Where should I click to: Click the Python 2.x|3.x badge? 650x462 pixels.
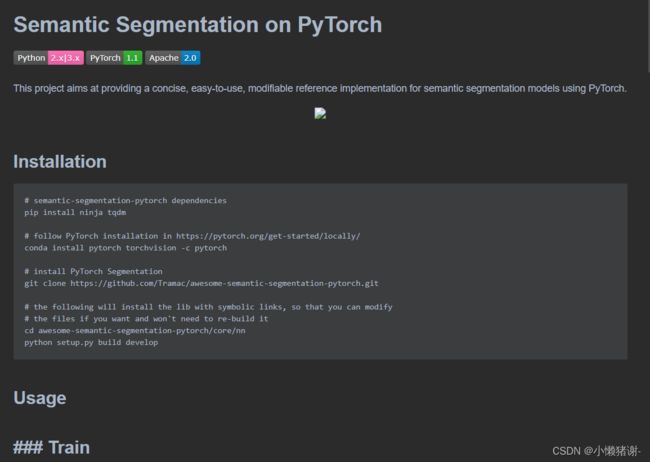(49, 58)
